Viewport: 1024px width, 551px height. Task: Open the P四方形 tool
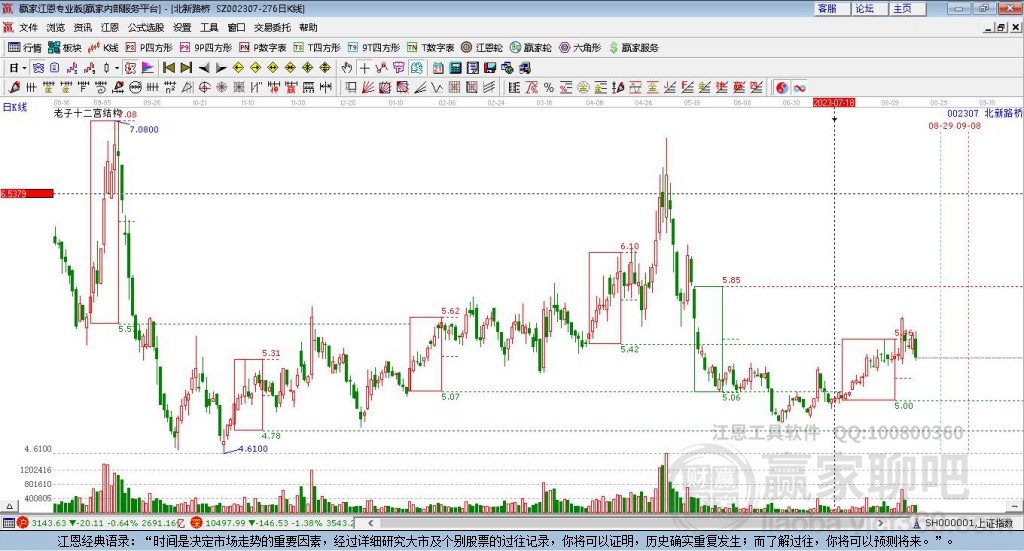[x=149, y=48]
